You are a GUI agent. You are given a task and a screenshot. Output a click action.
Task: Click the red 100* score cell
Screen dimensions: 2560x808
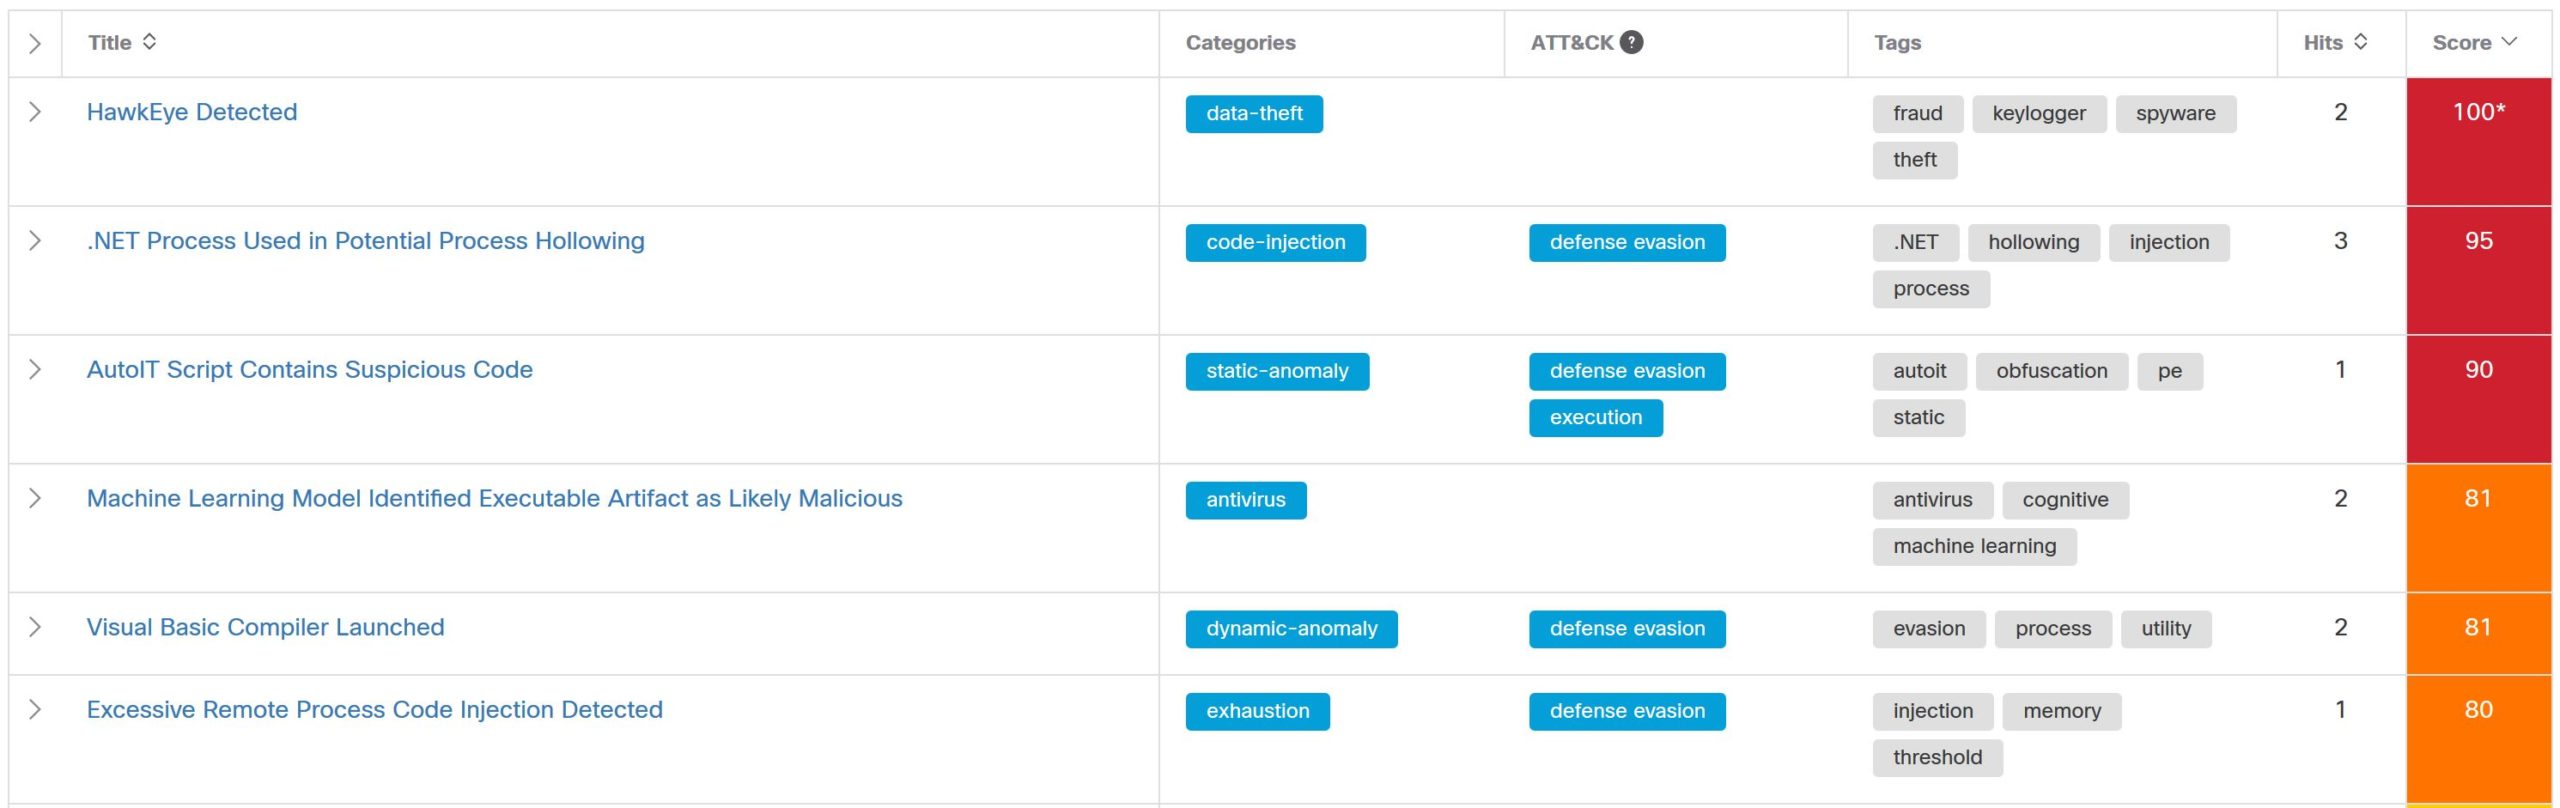point(2478,142)
